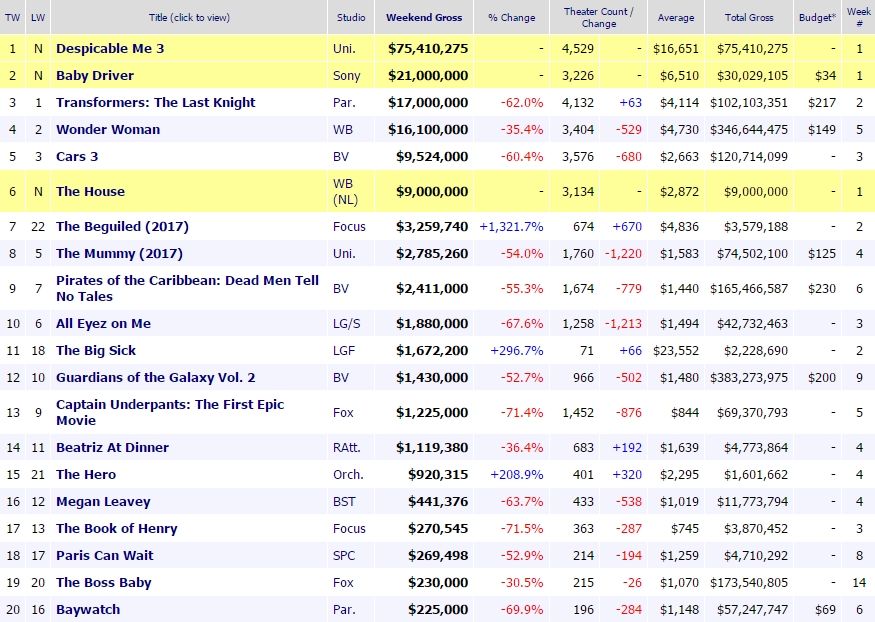Open The House title link
Image resolution: width=875 pixels, height=622 pixels.
click(x=90, y=191)
